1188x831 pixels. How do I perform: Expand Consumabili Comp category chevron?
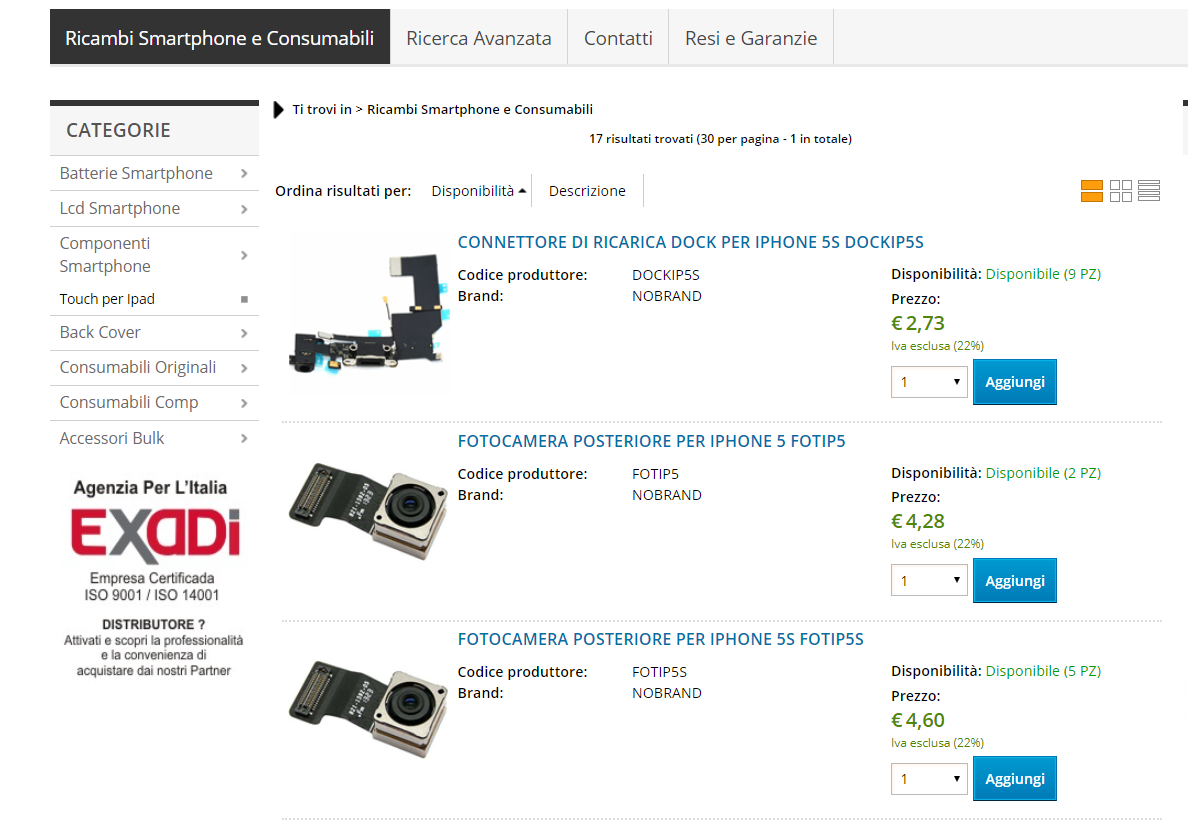tap(244, 403)
